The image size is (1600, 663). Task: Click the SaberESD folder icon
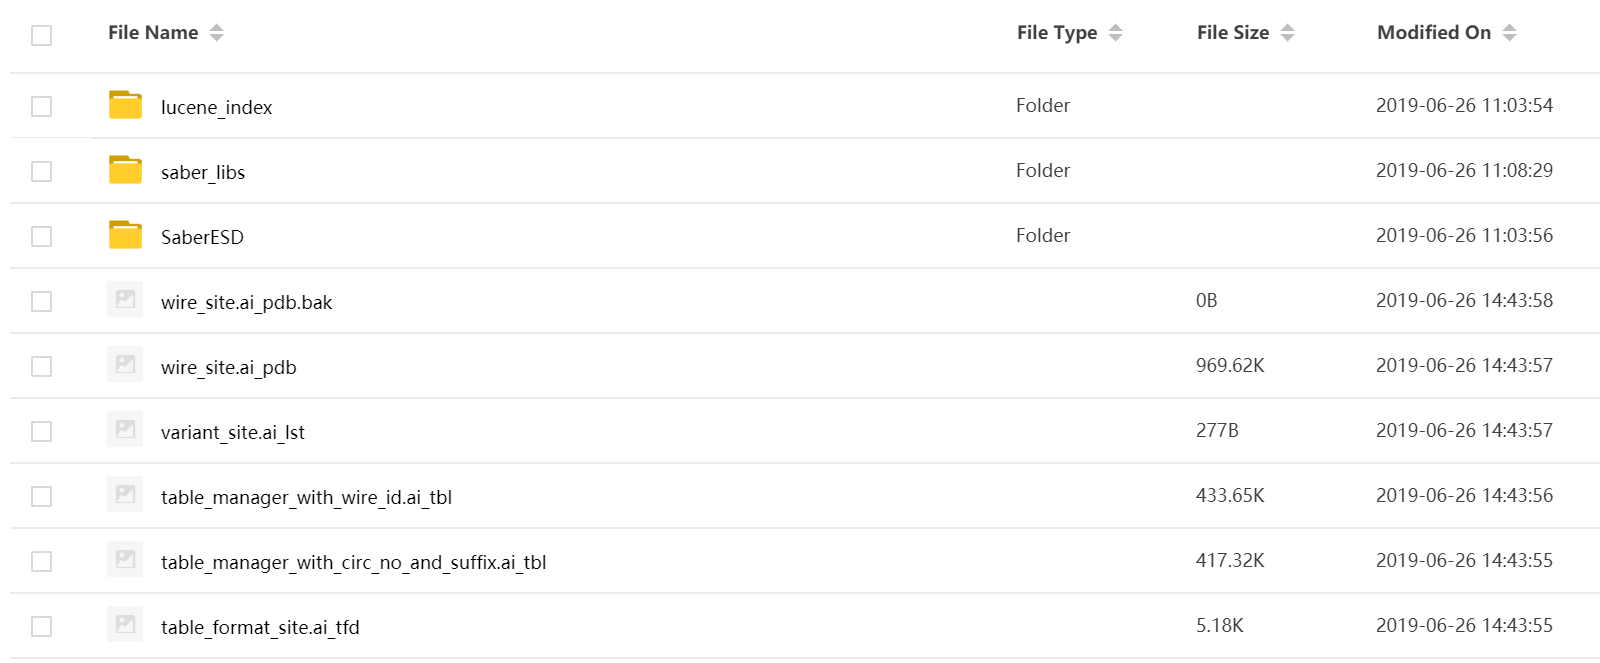[125, 235]
